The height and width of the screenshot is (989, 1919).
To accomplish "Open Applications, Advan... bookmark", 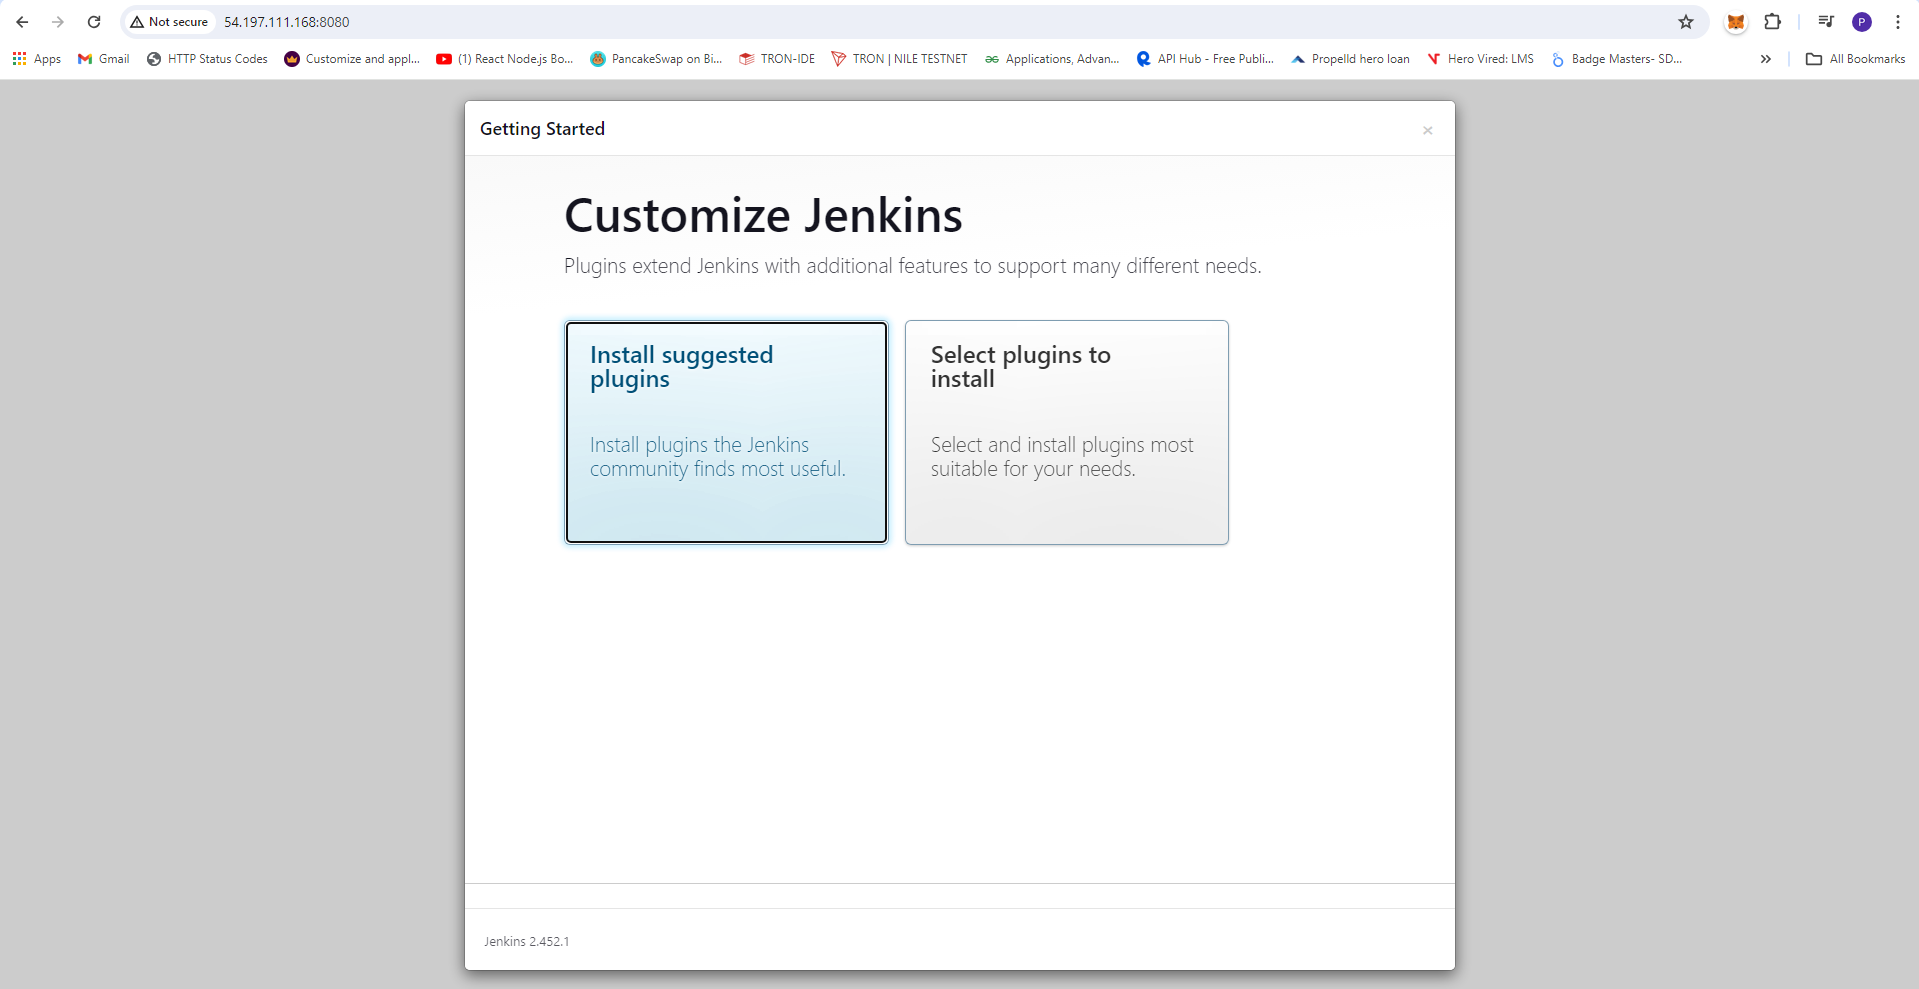I will pos(1052,59).
